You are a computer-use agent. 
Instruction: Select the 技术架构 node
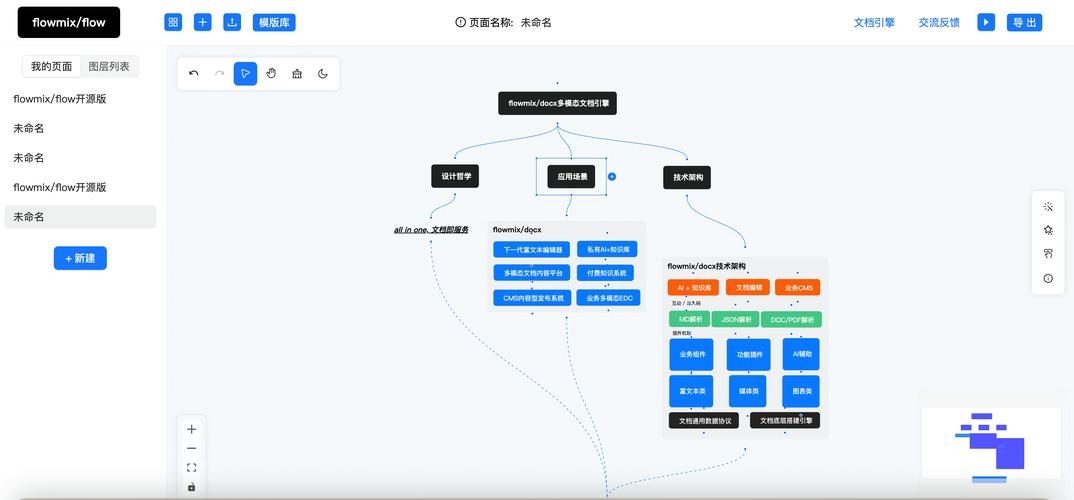(687, 177)
